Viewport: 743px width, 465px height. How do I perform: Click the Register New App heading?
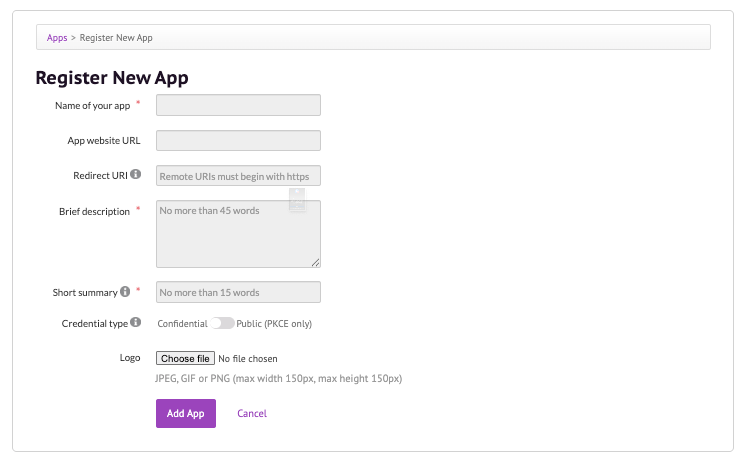[x=112, y=77]
